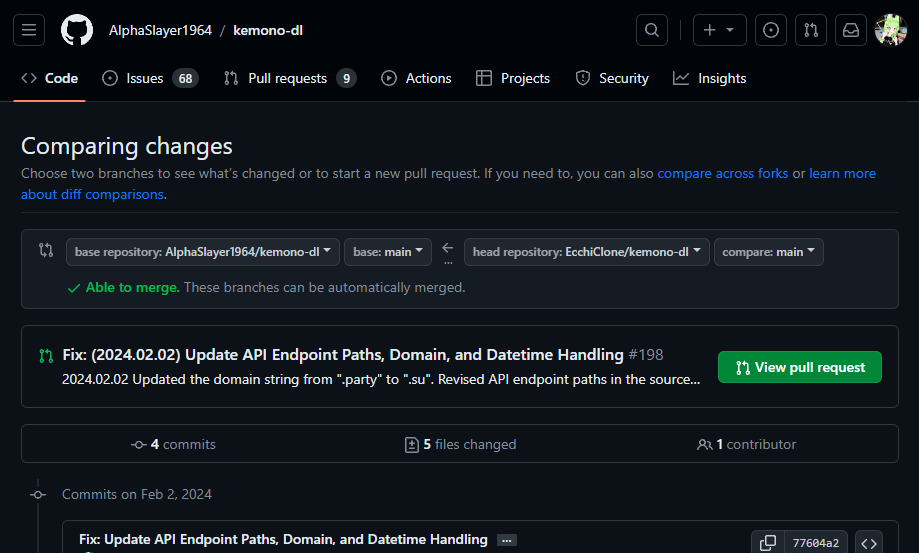The width and height of the screenshot is (919, 553).
Task: Open the search magnifier button
Action: 652,30
